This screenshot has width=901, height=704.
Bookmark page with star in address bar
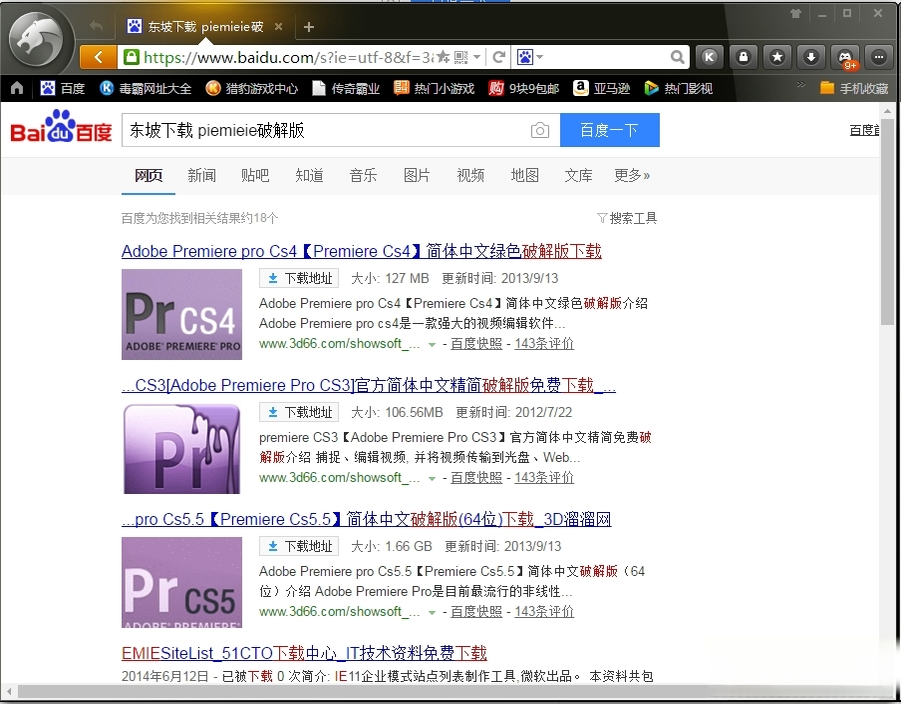(x=443, y=56)
